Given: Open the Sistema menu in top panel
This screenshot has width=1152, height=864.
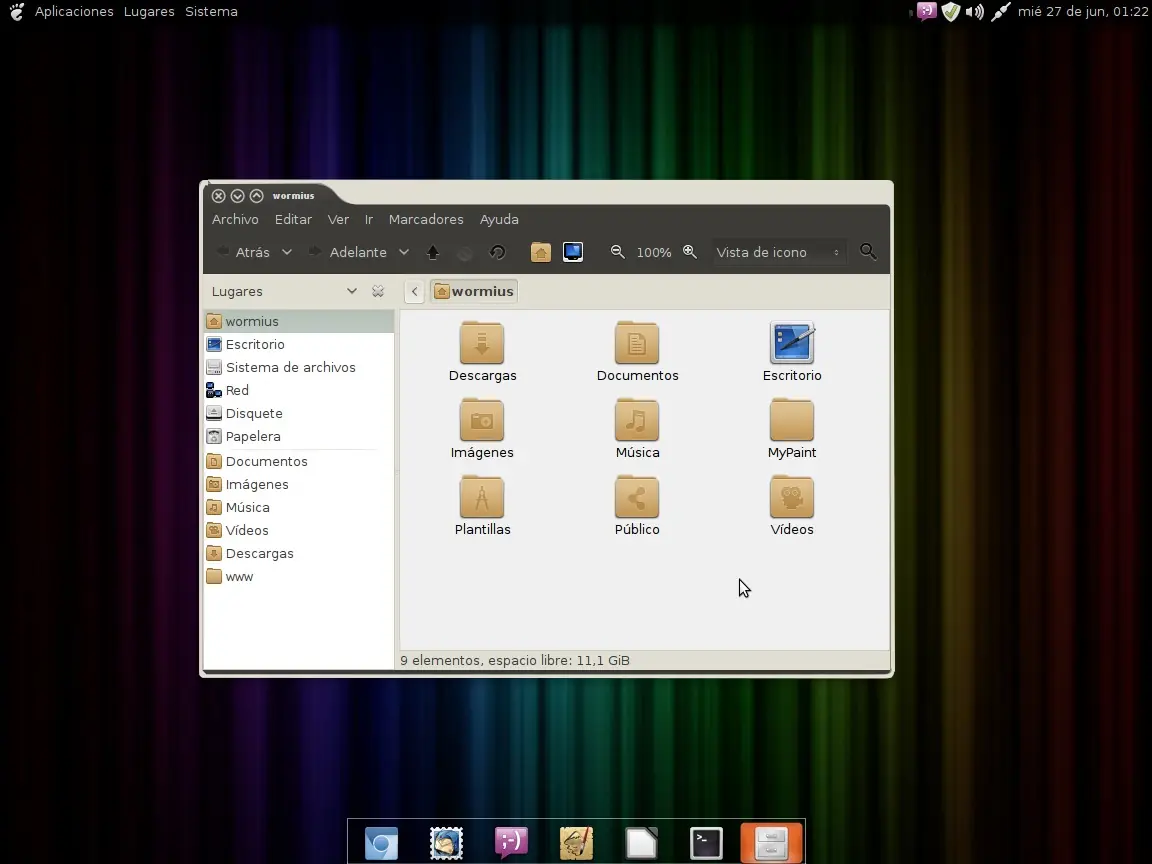Looking at the screenshot, I should 211,11.
